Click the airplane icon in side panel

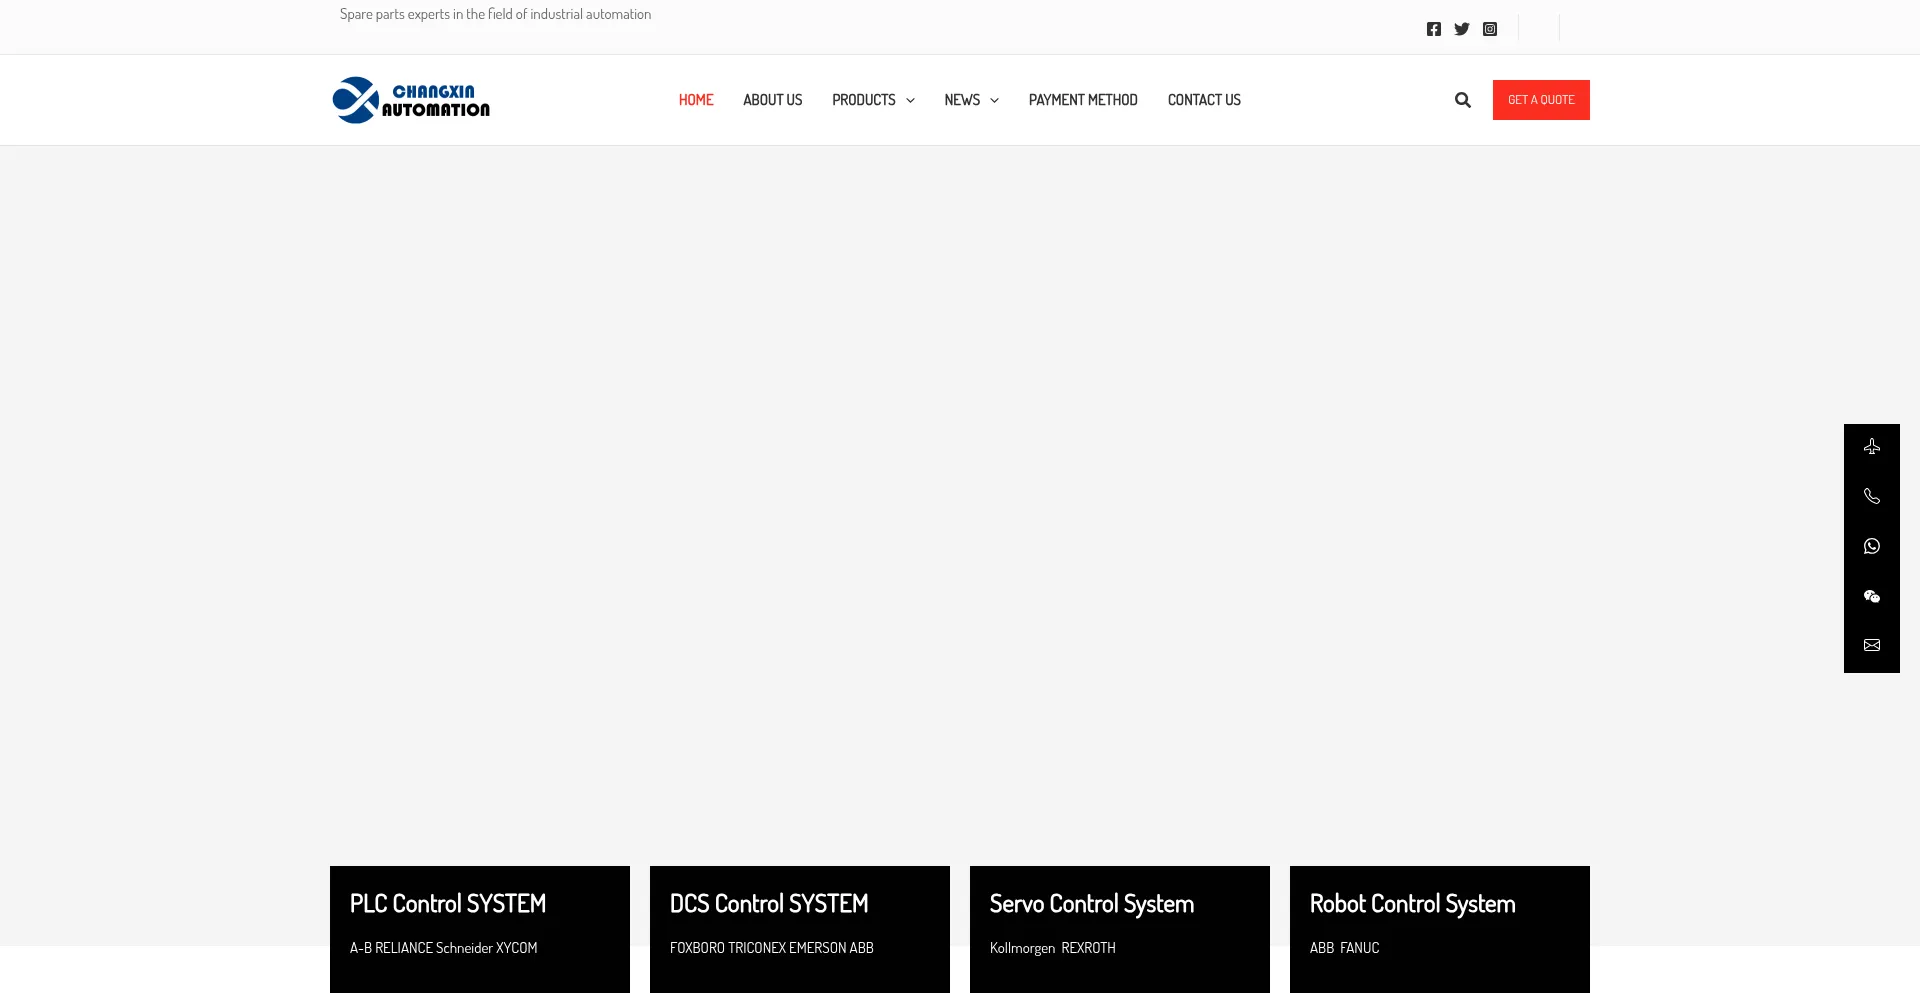point(1871,447)
